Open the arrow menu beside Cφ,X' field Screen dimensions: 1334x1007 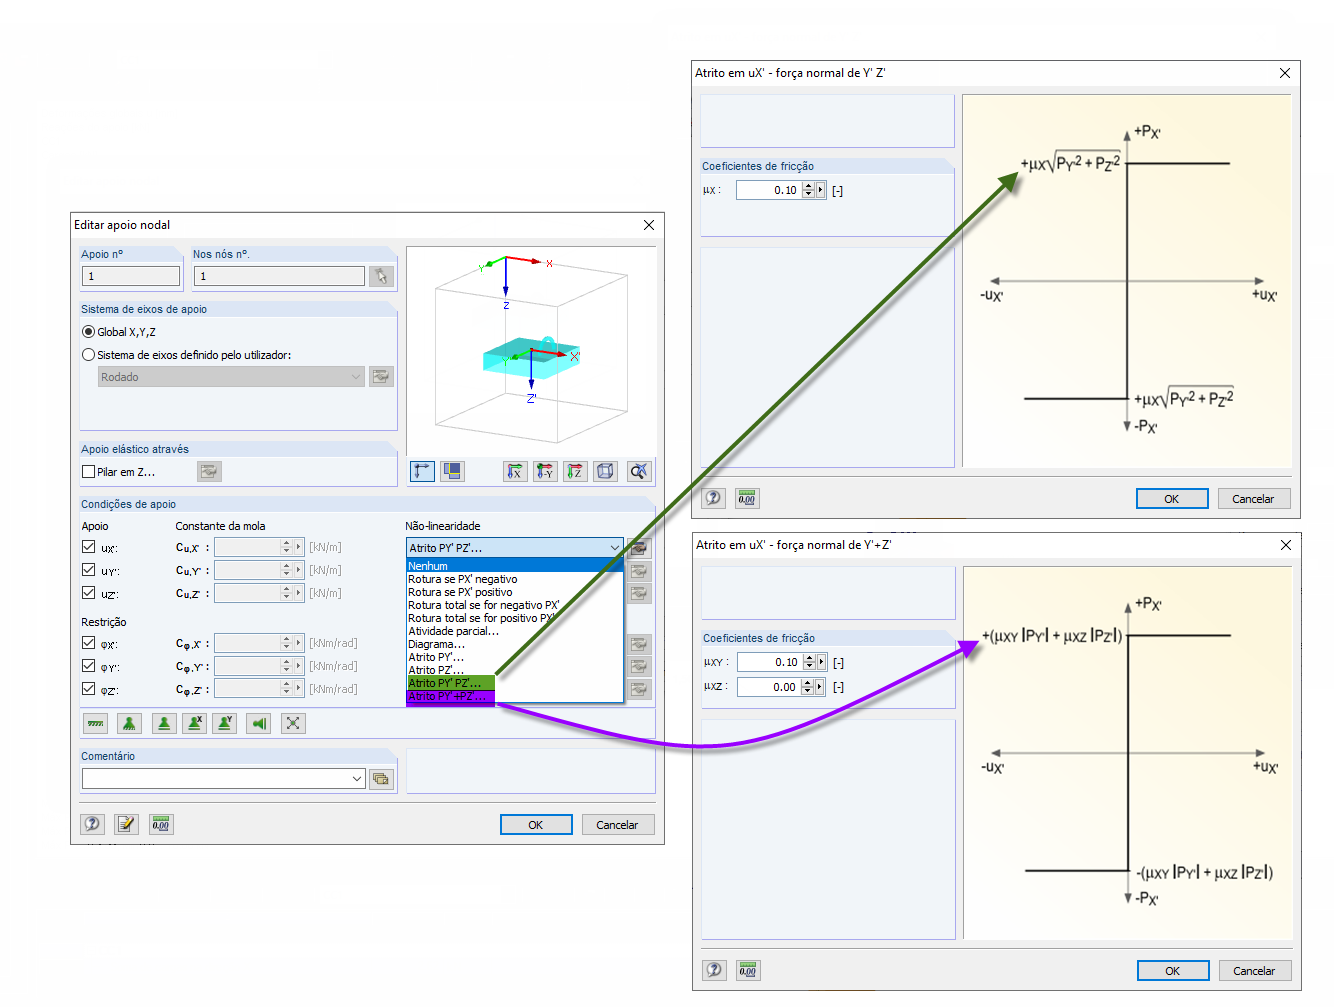(x=299, y=643)
